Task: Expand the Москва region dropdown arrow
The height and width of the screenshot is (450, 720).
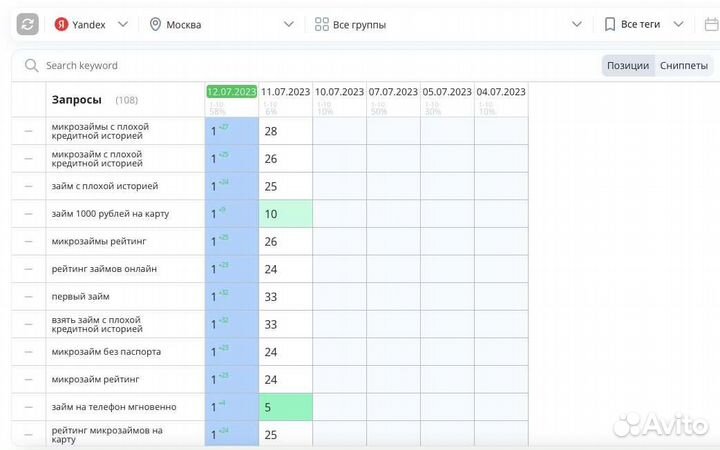Action: coord(288,24)
